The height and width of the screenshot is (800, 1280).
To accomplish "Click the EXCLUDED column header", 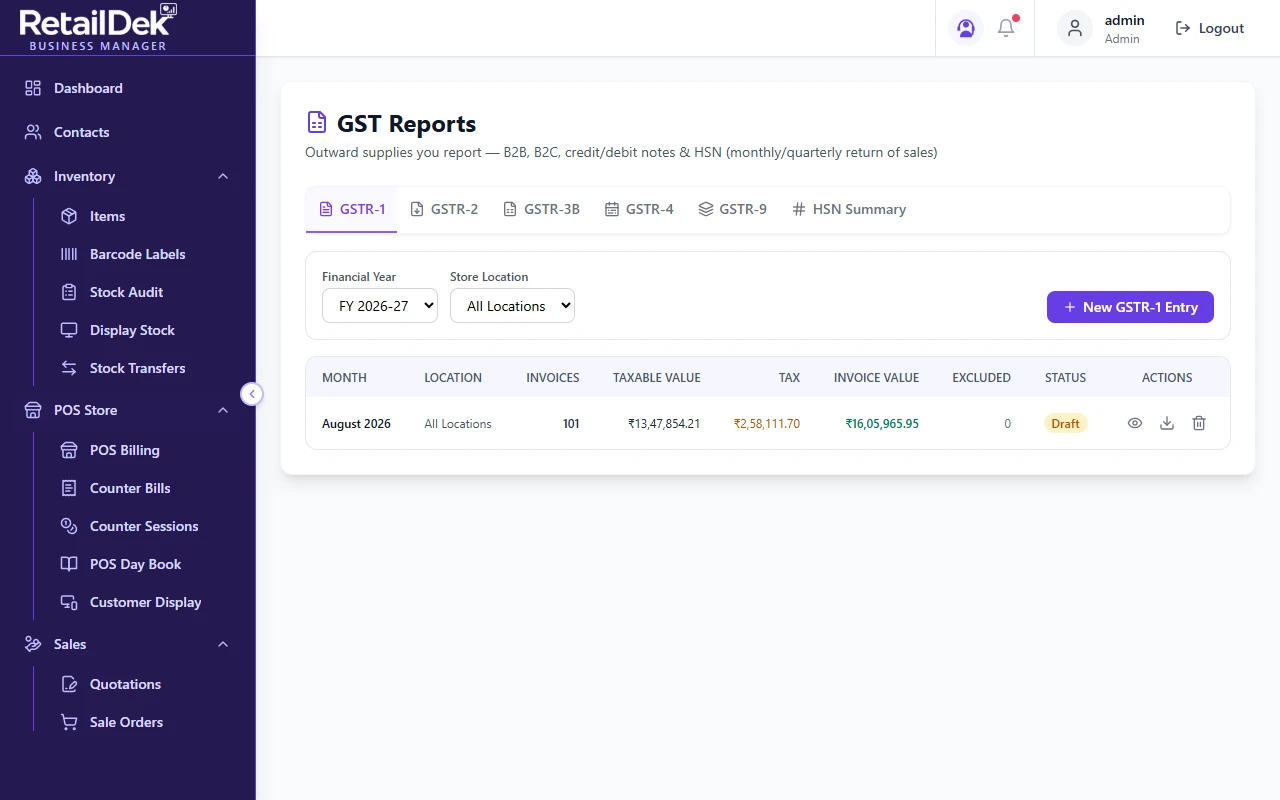I will point(981,378).
